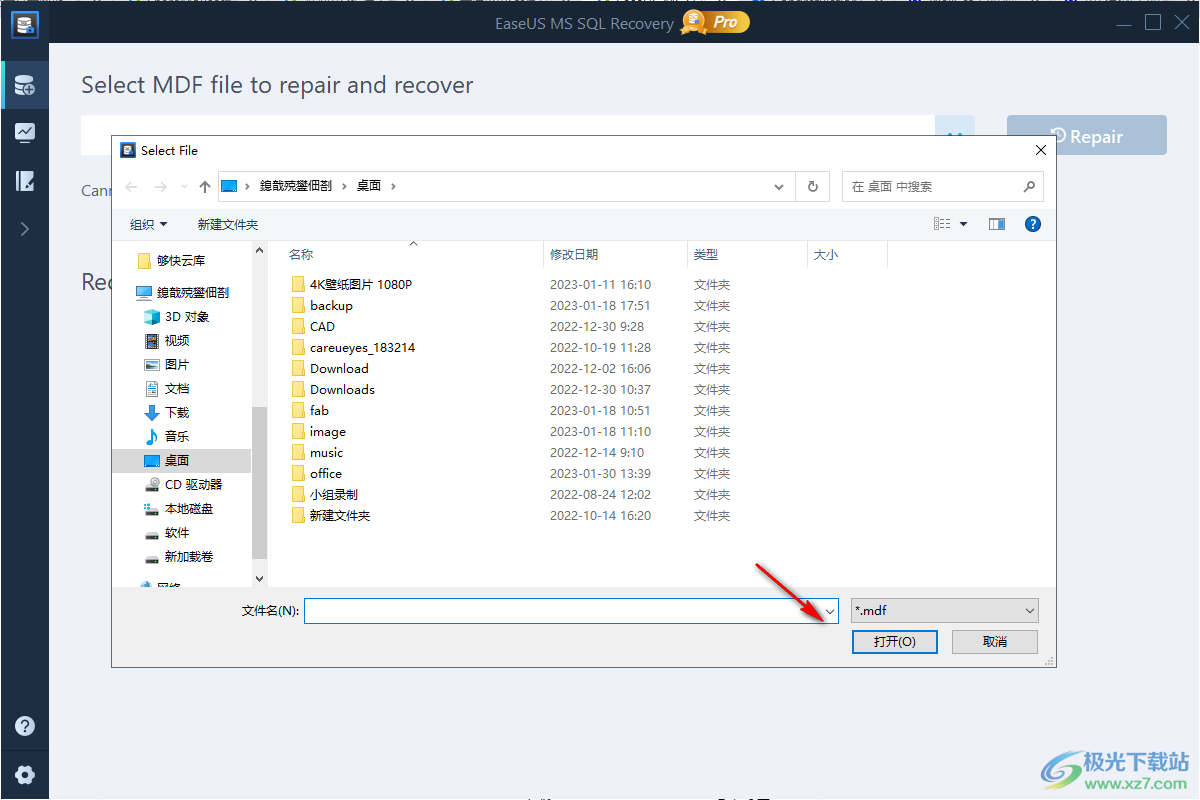This screenshot has height=800, width=1200.
Task: Open the *.mdf file type dropdown
Action: click(945, 611)
